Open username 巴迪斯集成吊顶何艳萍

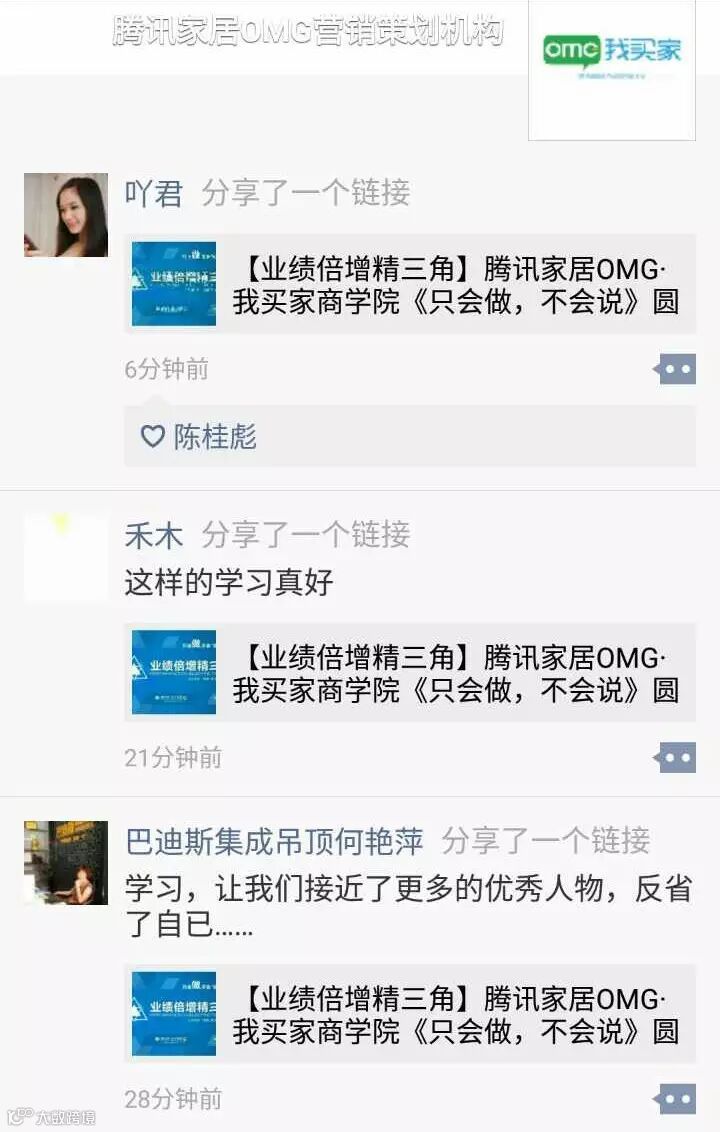pos(274,841)
